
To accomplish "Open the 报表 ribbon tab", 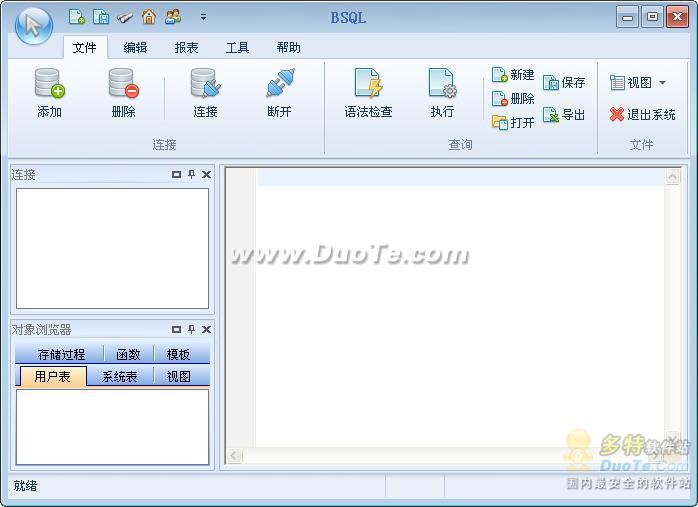I will (186, 48).
